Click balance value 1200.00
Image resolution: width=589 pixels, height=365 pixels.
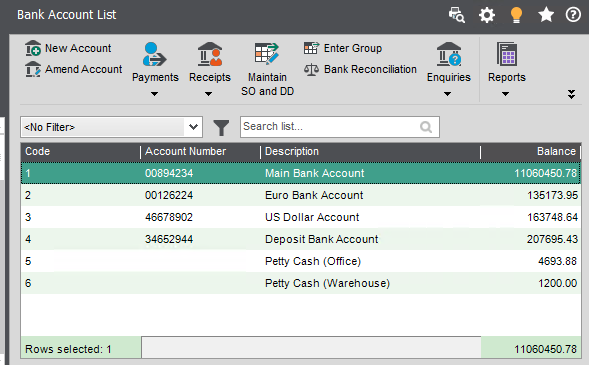coord(557,283)
